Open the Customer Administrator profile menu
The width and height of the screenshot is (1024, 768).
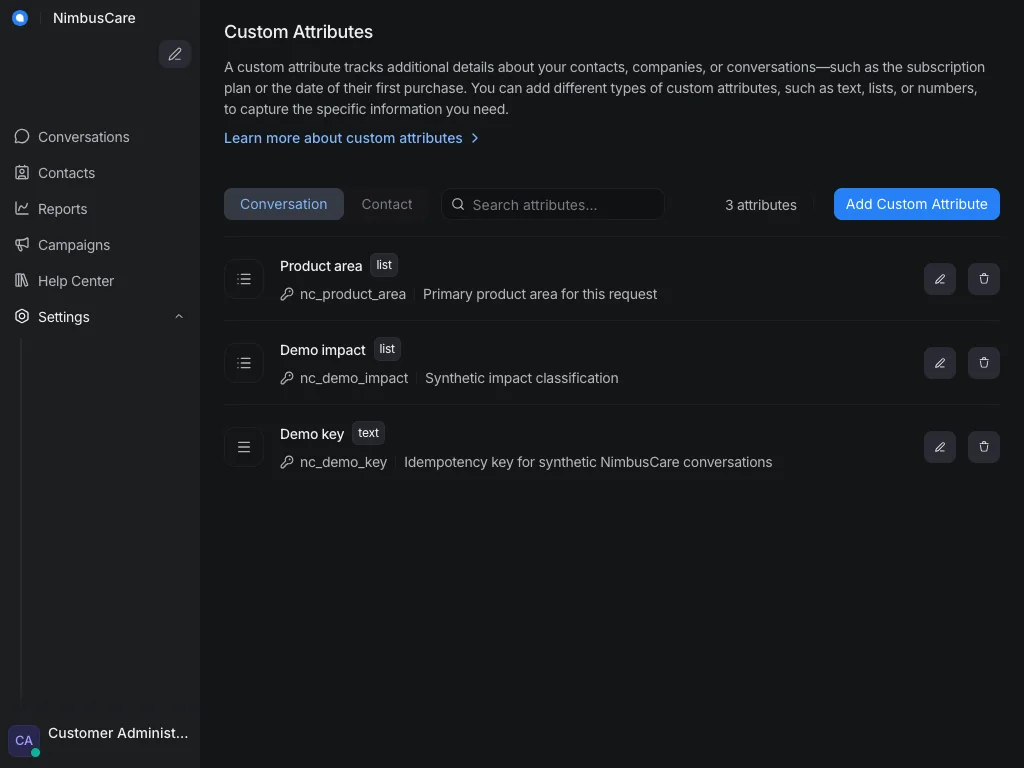point(100,741)
